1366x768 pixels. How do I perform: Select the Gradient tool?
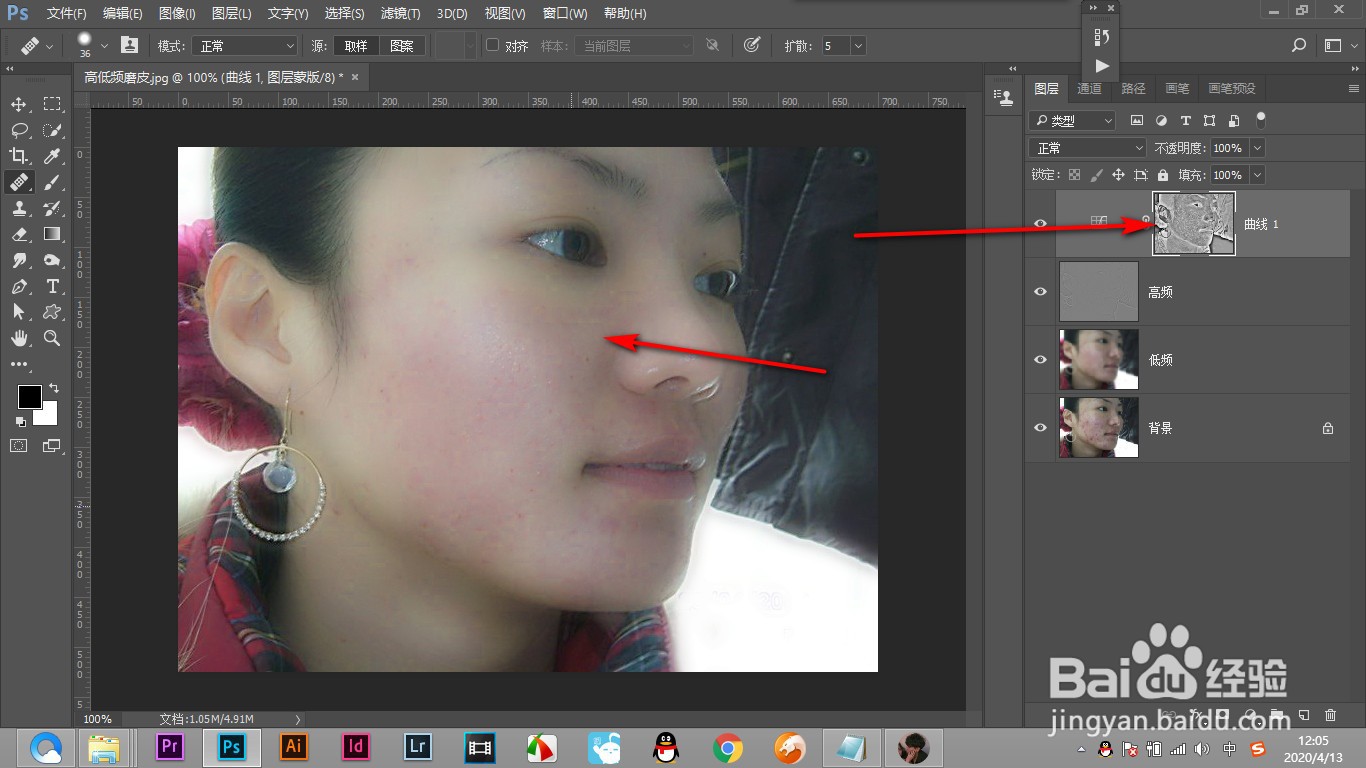point(52,234)
